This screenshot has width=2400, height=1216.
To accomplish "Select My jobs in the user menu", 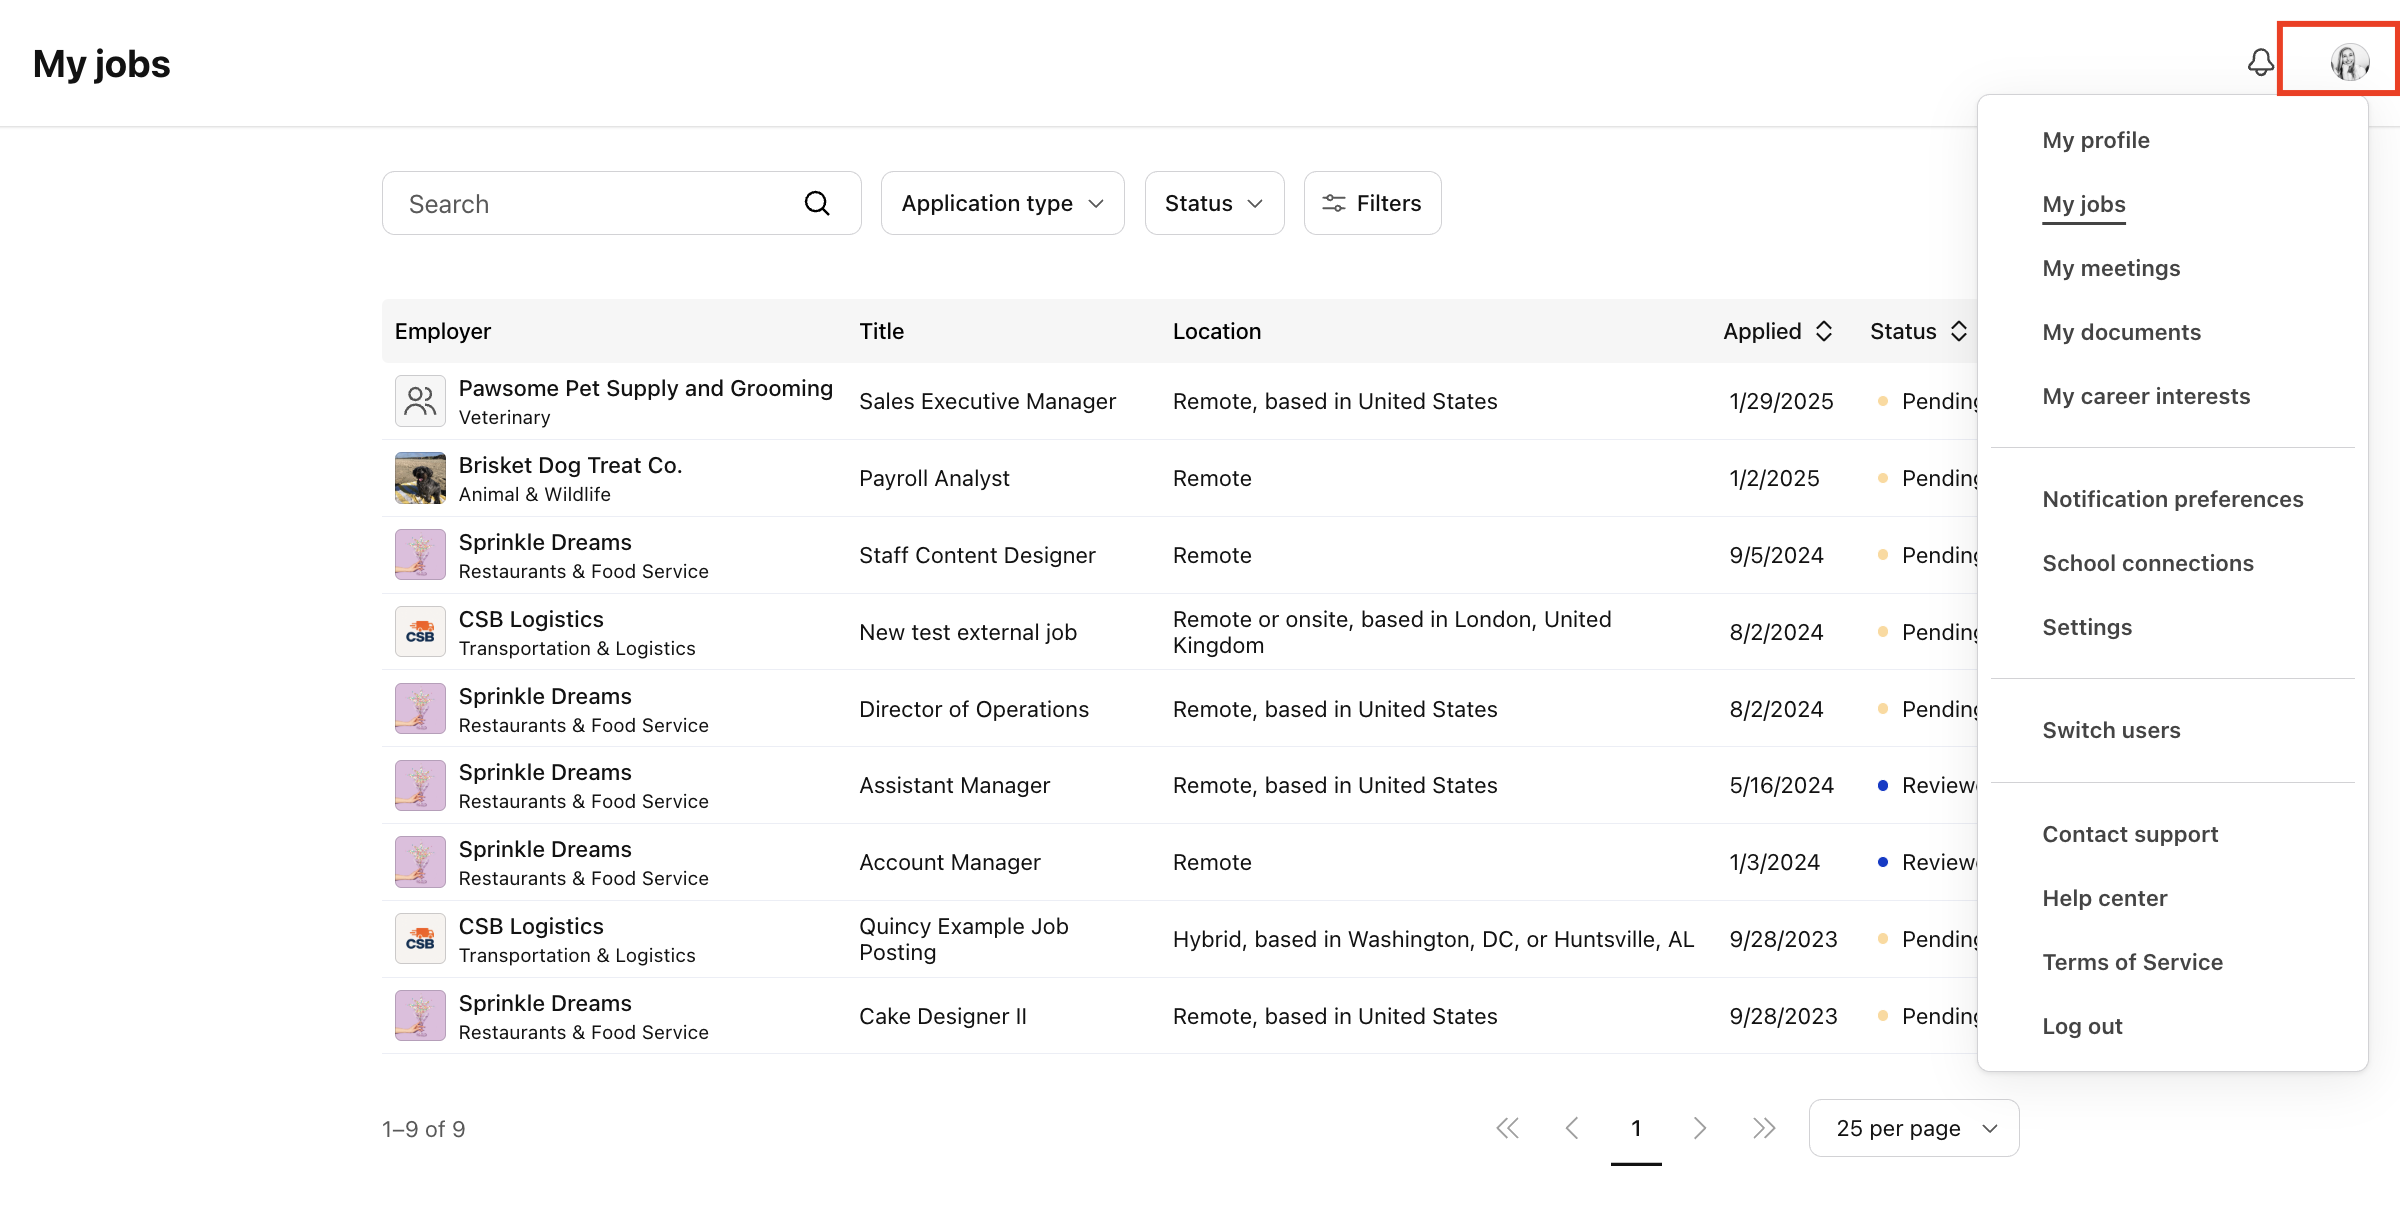I will tap(2084, 204).
